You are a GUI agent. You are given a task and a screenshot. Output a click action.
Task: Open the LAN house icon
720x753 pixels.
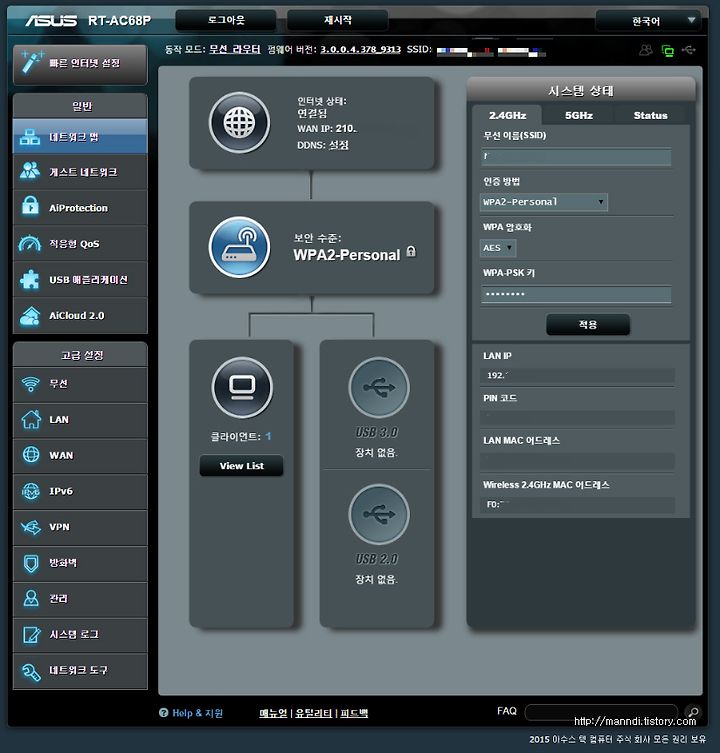tap(31, 419)
